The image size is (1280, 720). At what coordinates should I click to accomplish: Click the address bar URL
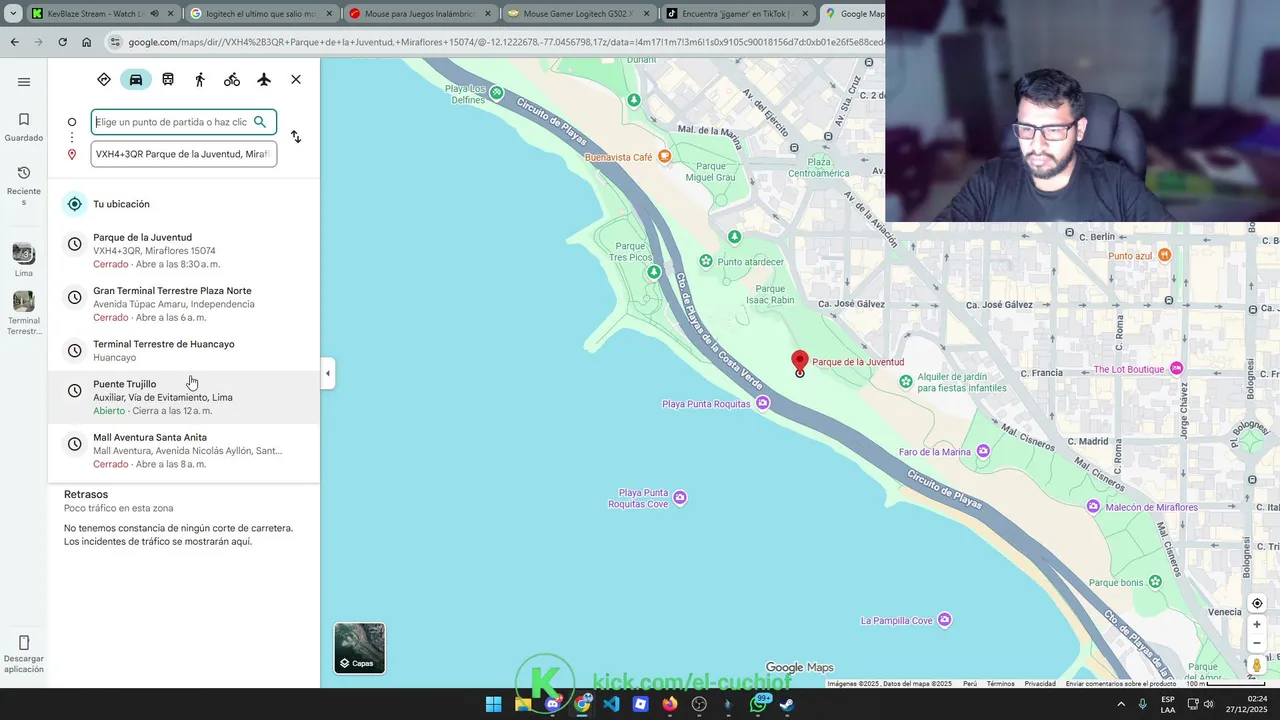pyautogui.click(x=505, y=42)
